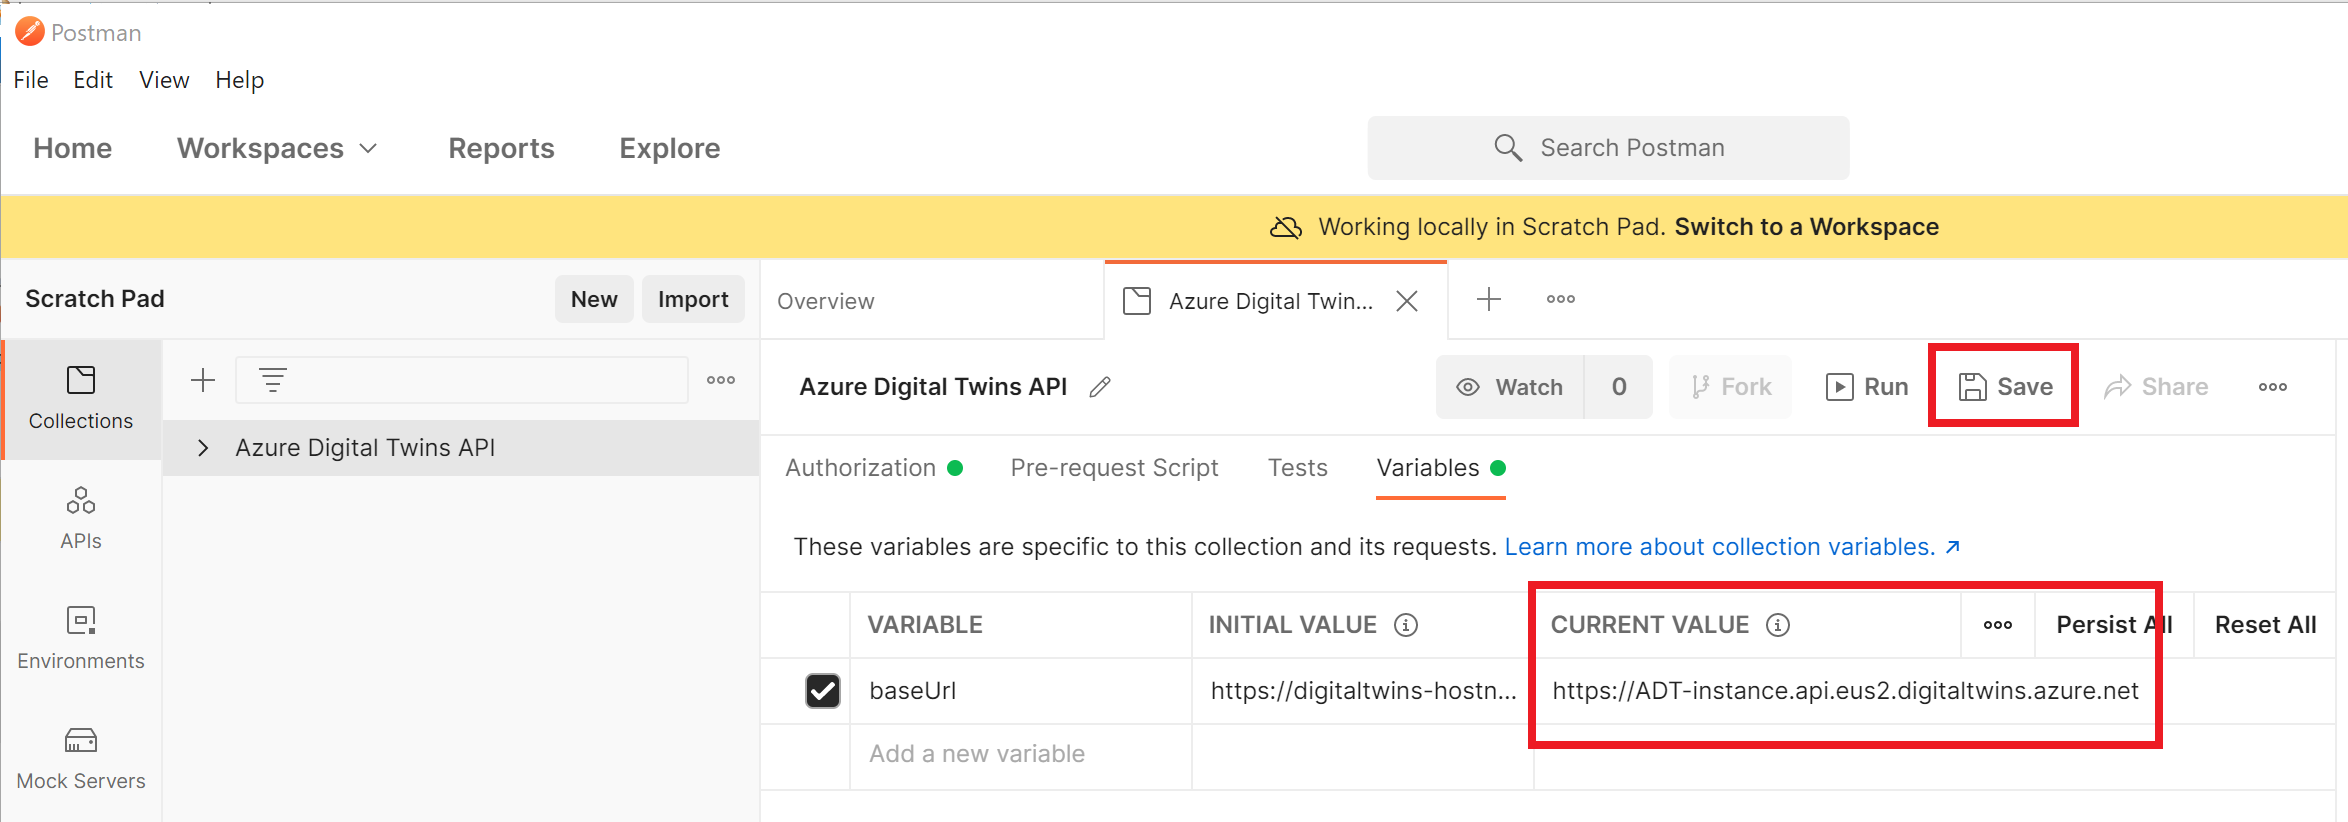Click Persist All
Viewport: 2348px width, 822px height.
point(2115,625)
